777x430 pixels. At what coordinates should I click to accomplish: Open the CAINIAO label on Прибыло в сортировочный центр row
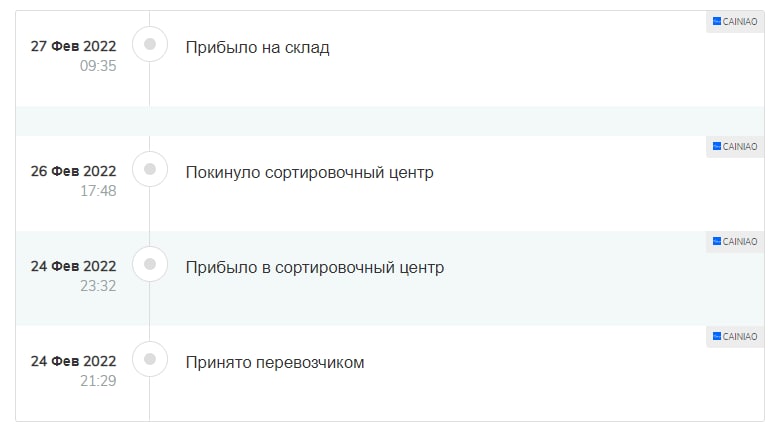(735, 241)
